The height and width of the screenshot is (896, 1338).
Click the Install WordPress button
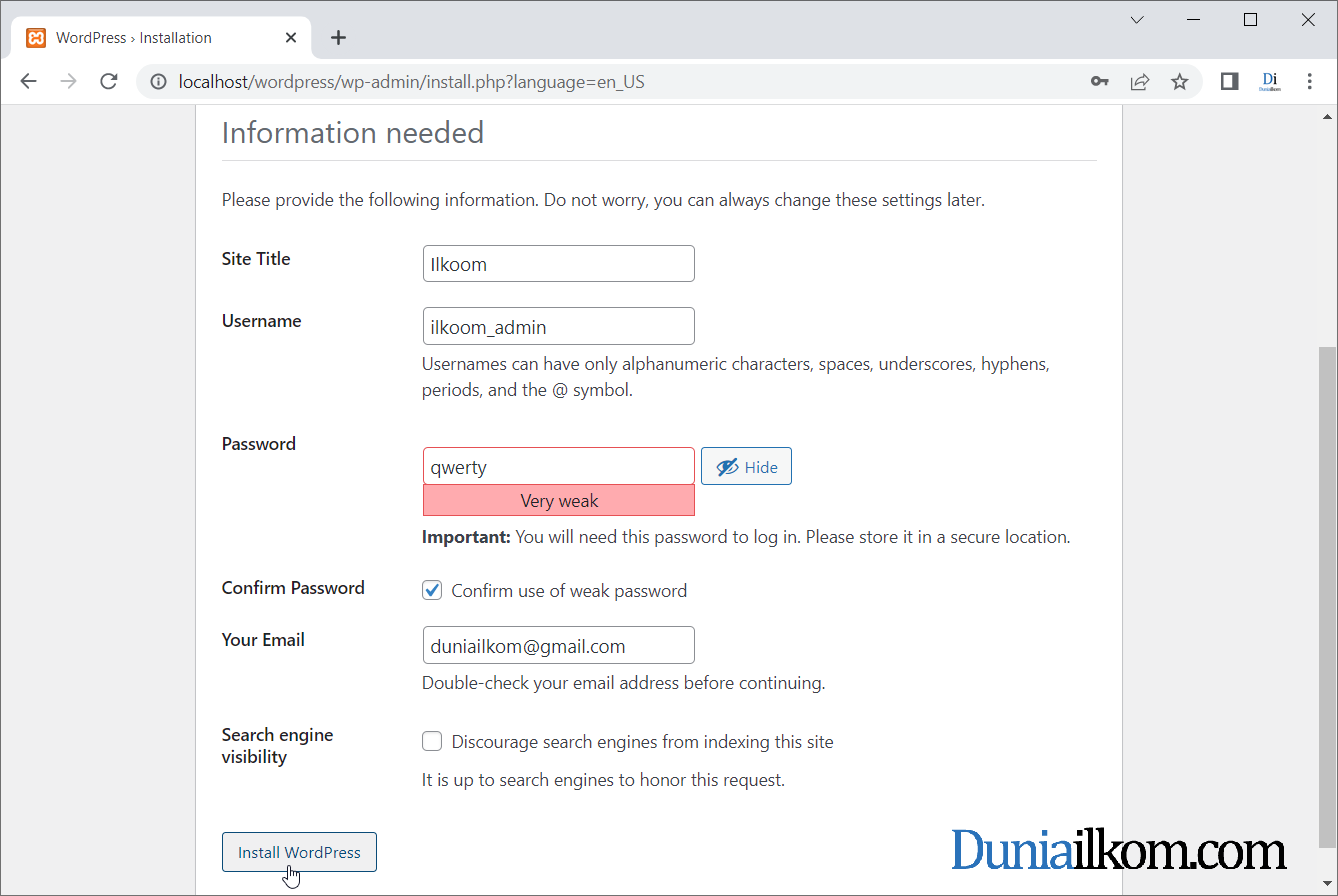click(299, 852)
